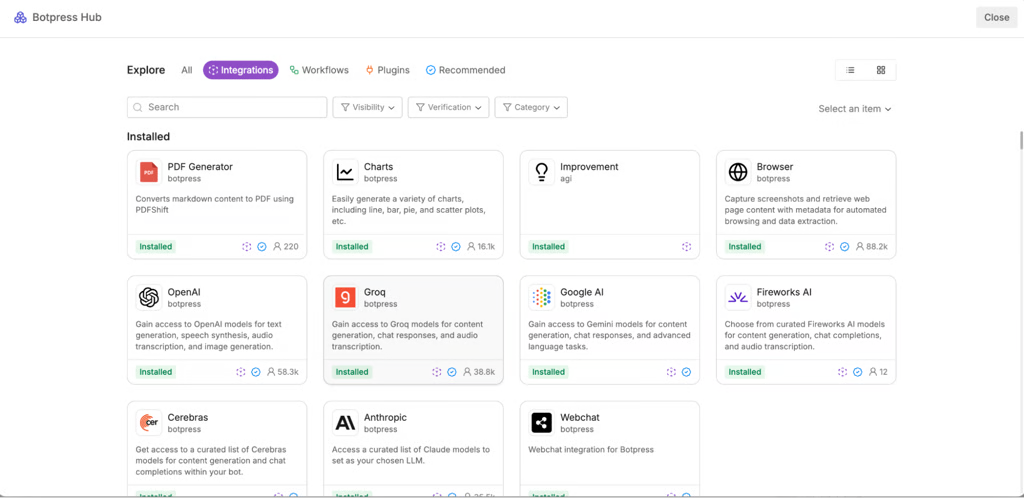Click Installed badge on Charts card
1024x498 pixels.
[352, 247]
